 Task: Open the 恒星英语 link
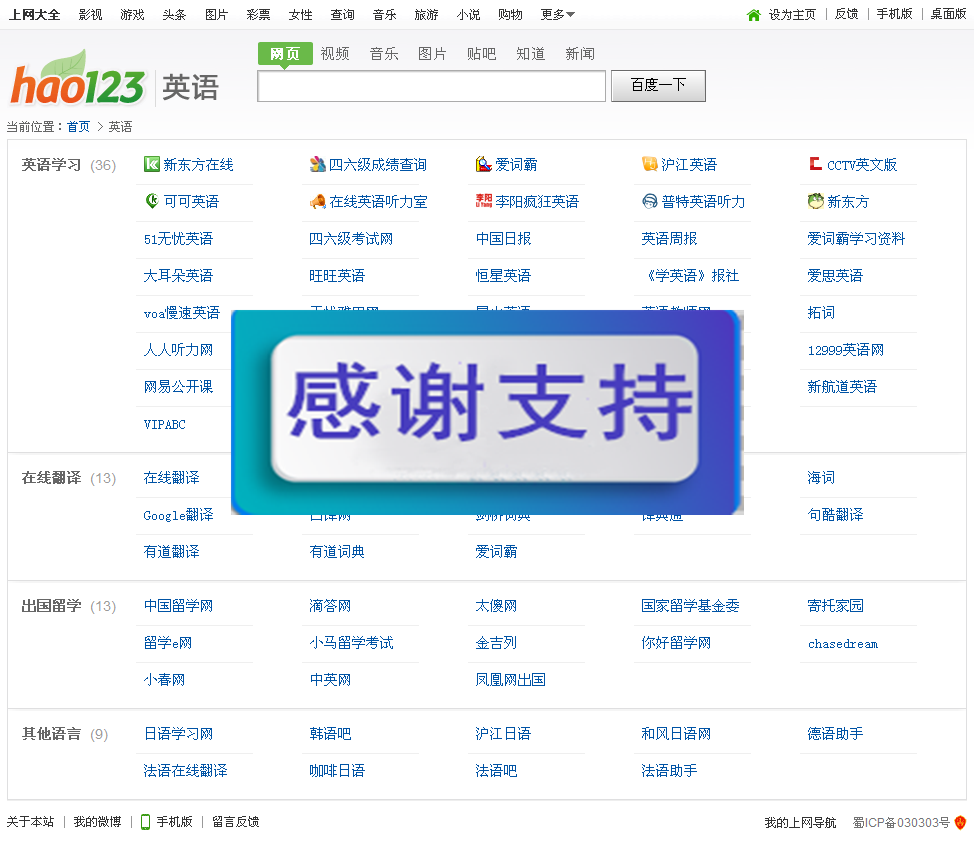(503, 276)
